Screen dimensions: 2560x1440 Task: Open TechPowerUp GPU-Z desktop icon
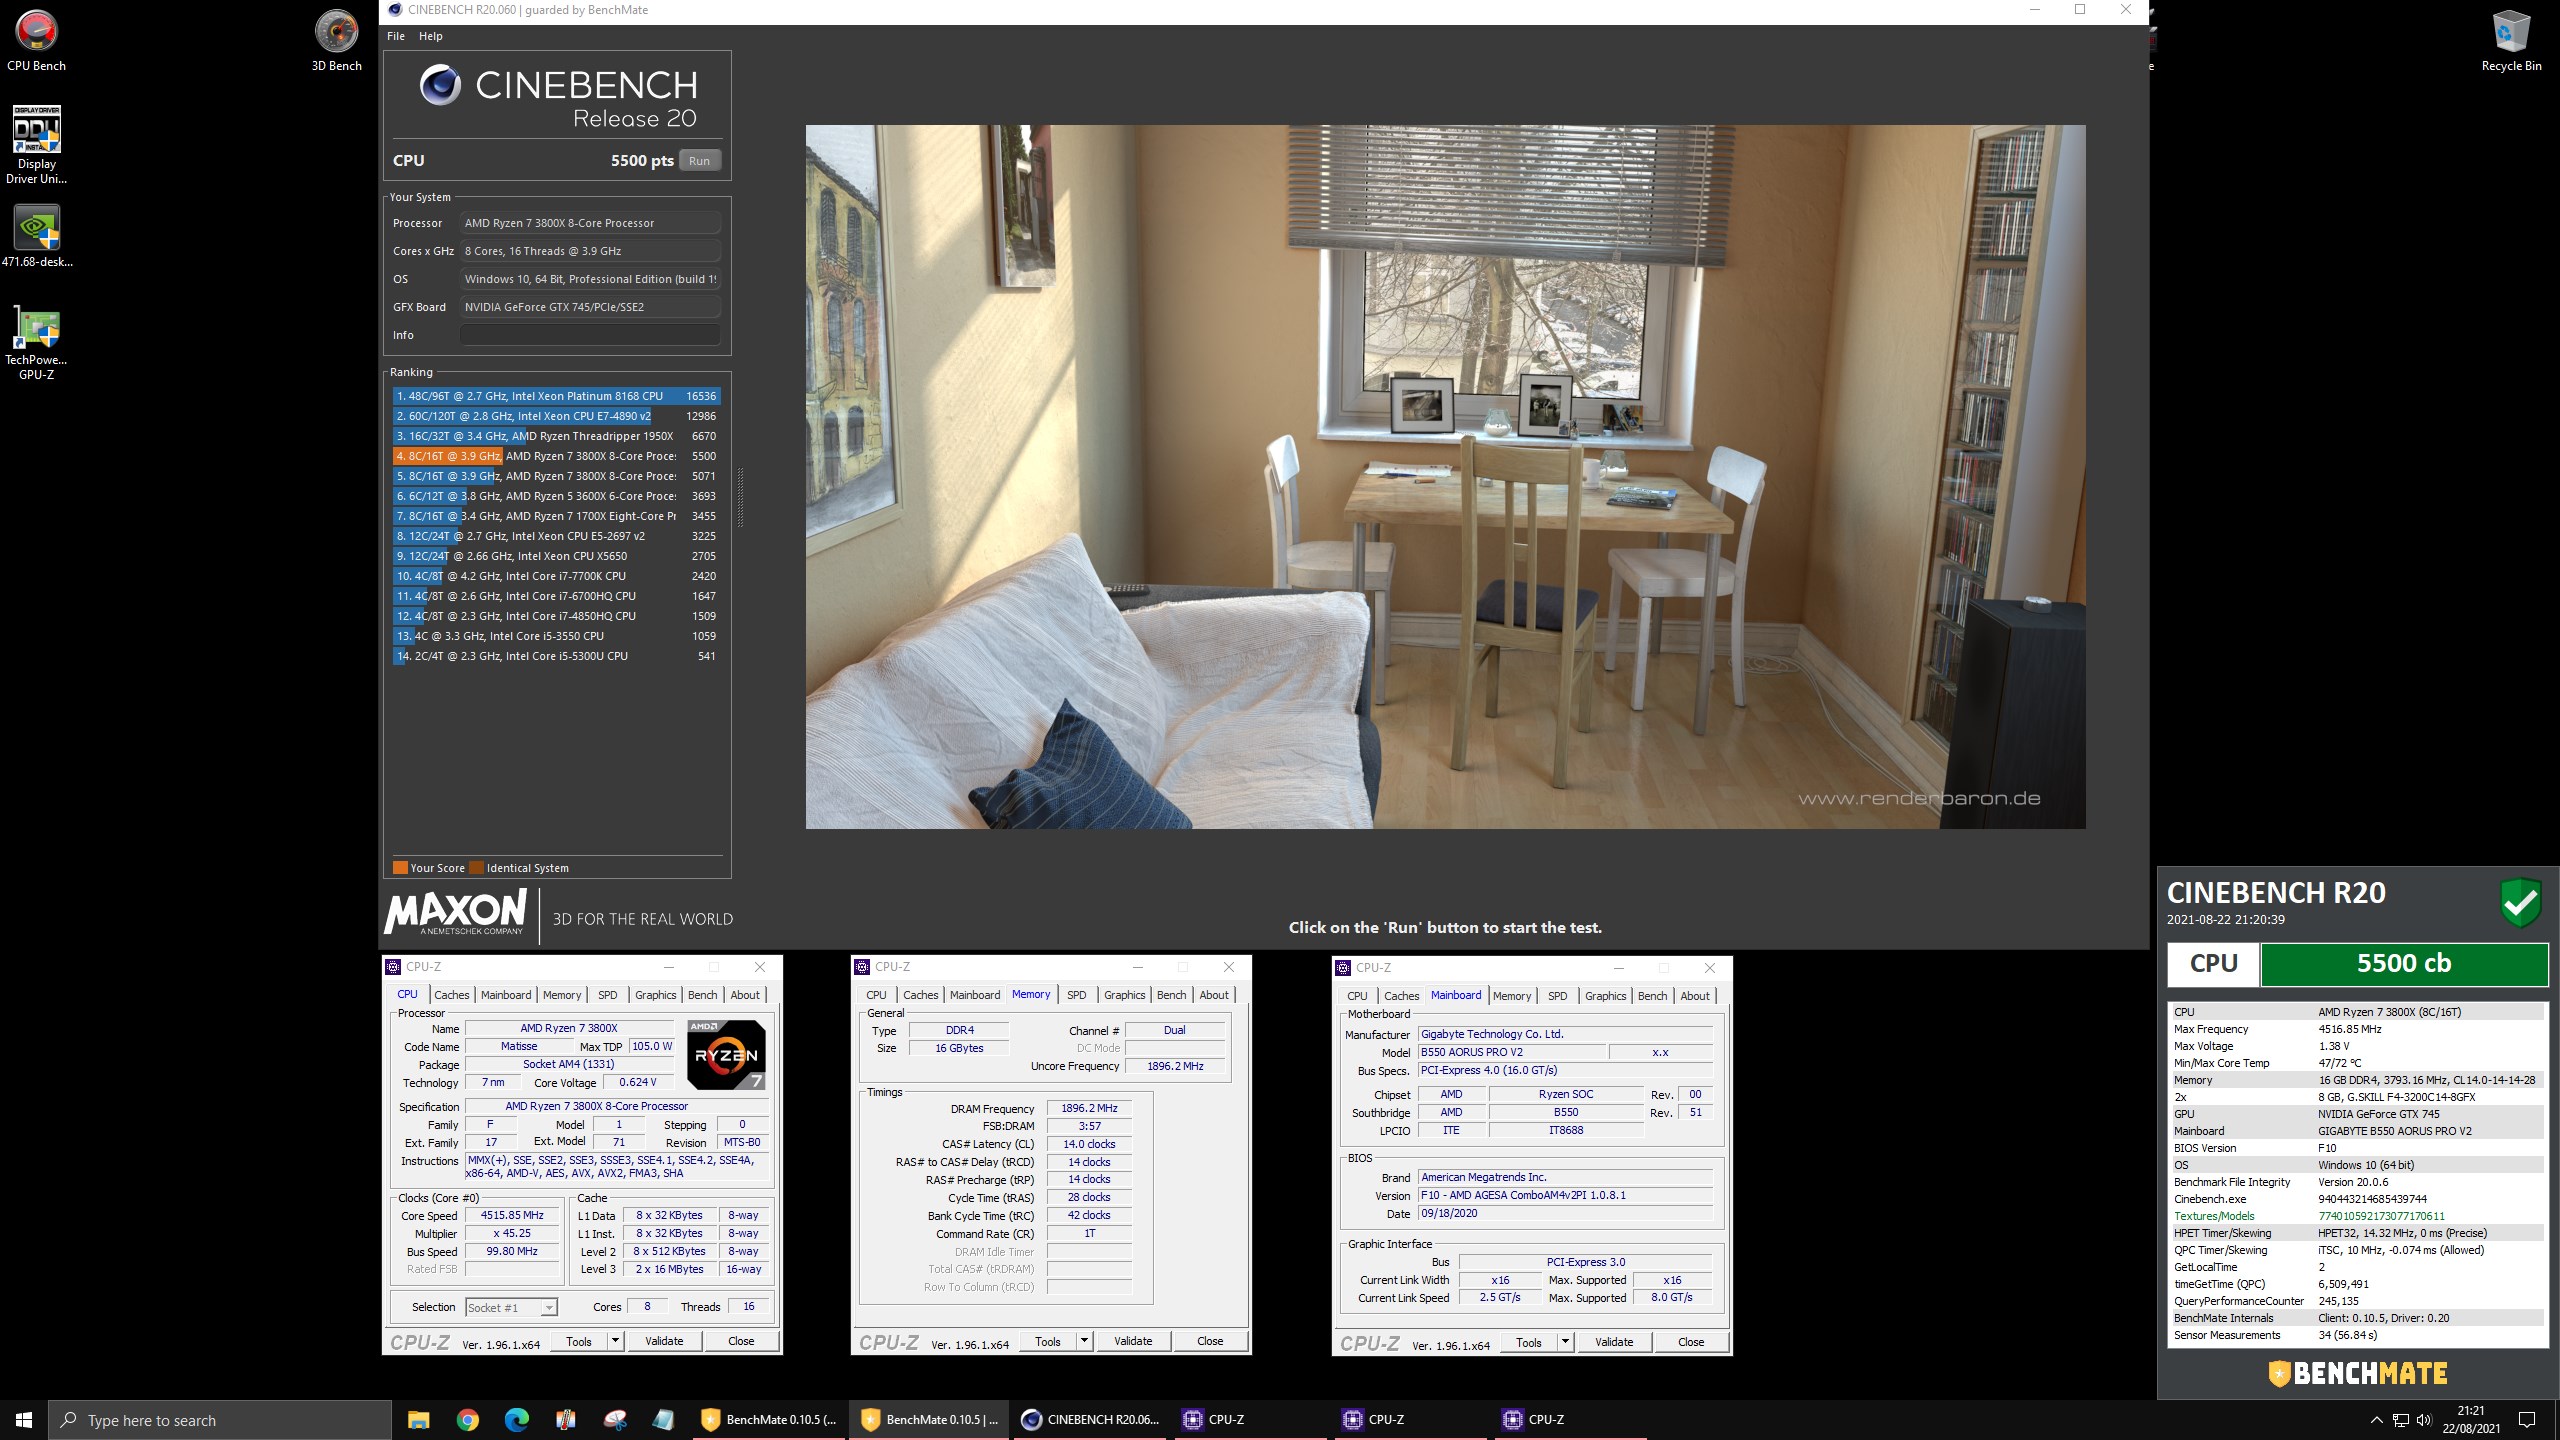[37, 342]
